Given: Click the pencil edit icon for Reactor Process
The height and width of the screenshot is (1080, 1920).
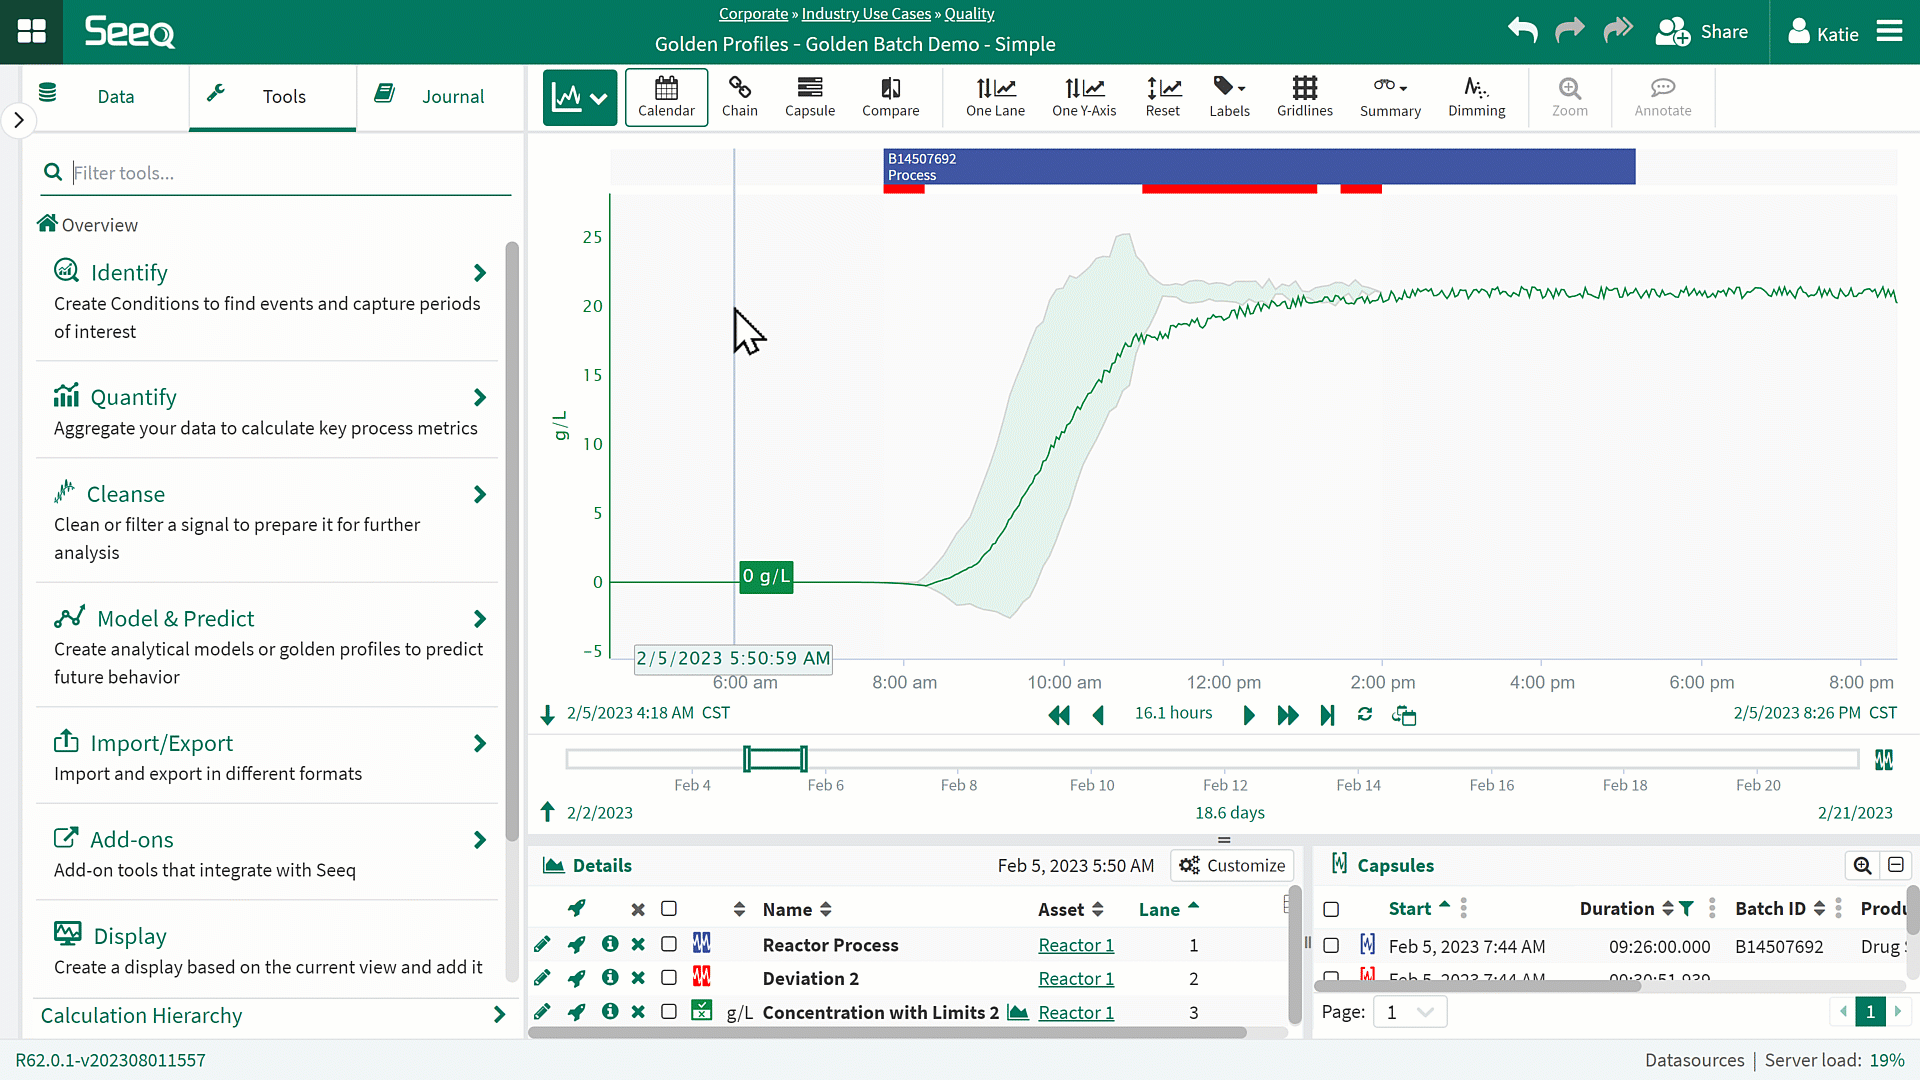Looking at the screenshot, I should 542,944.
